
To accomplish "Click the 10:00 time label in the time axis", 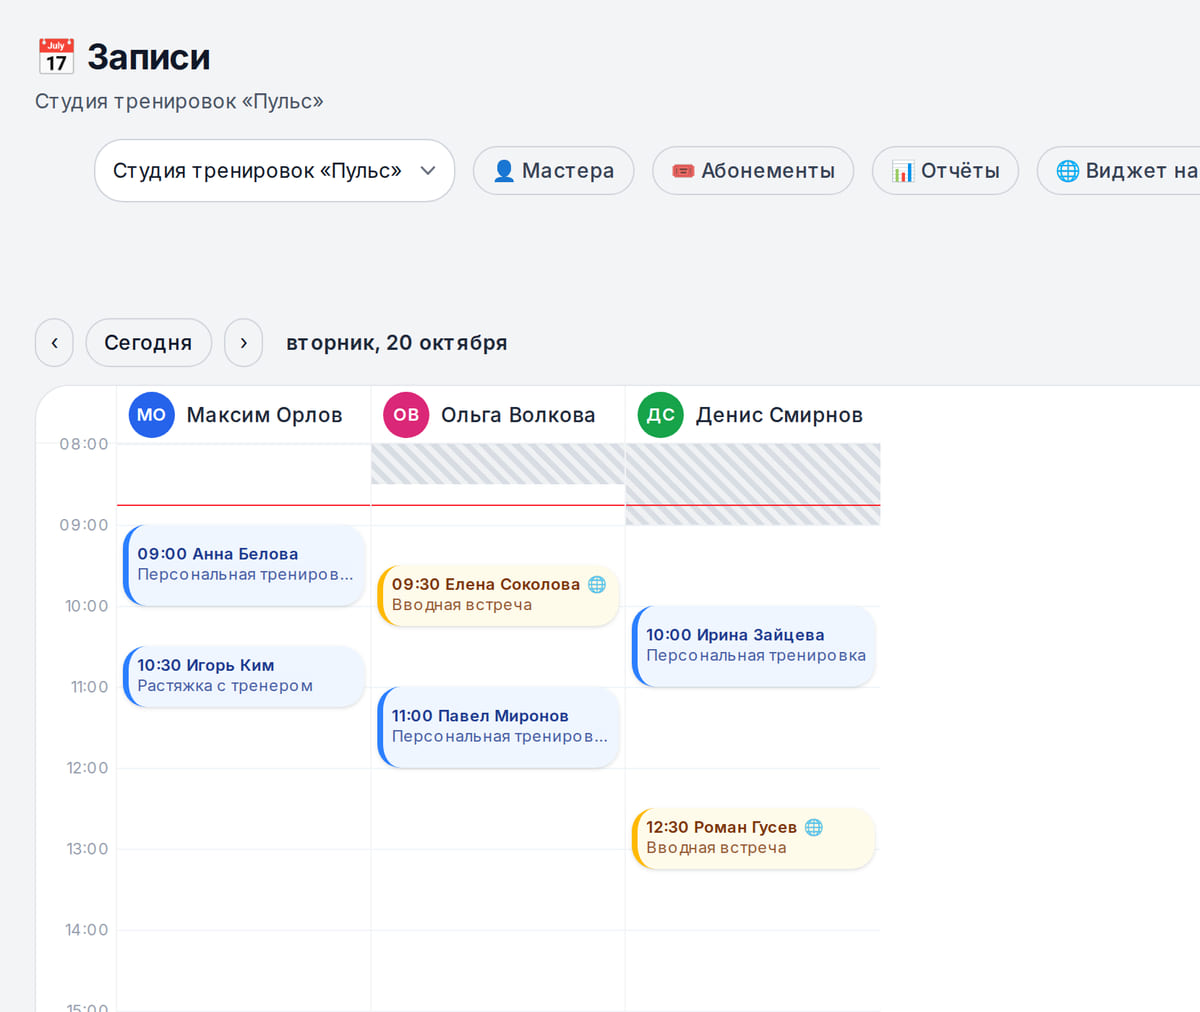I will pyautogui.click(x=87, y=606).
